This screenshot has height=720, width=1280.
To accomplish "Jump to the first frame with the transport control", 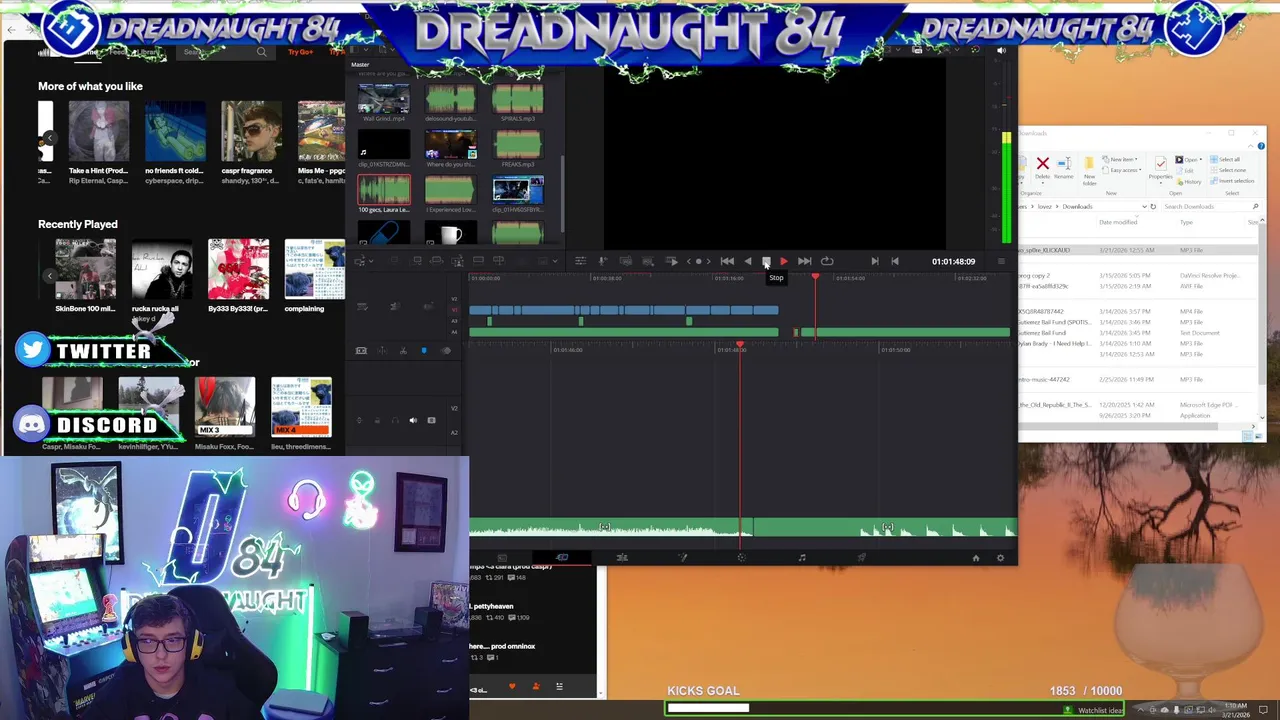I will click(x=727, y=261).
